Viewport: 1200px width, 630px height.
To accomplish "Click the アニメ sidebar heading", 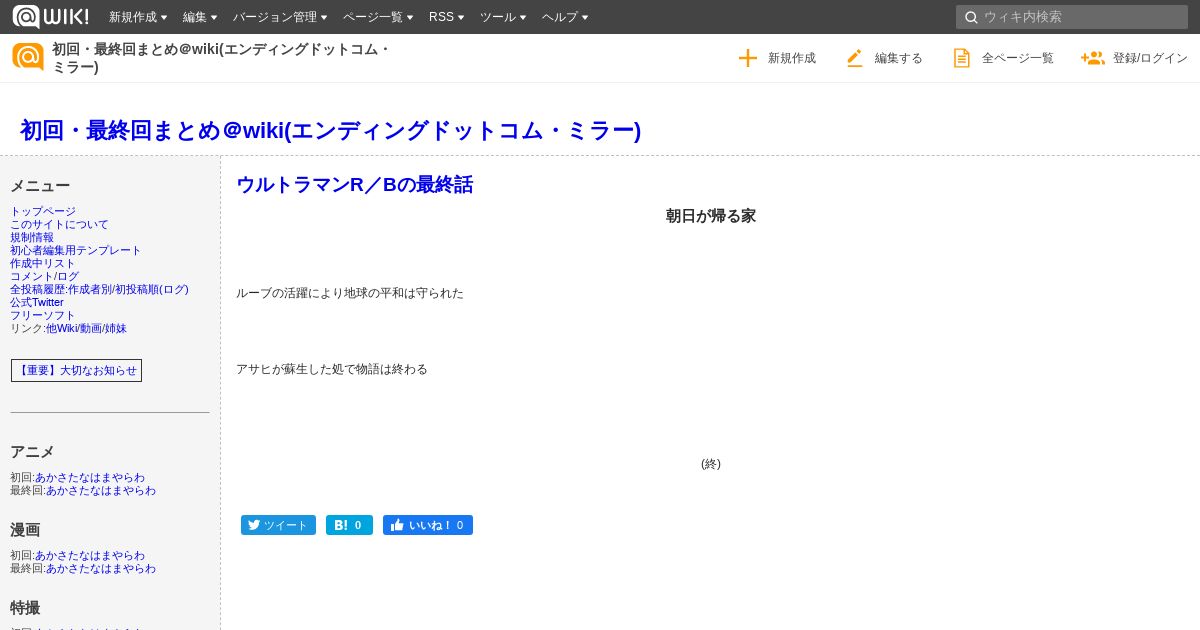I will click(32, 452).
